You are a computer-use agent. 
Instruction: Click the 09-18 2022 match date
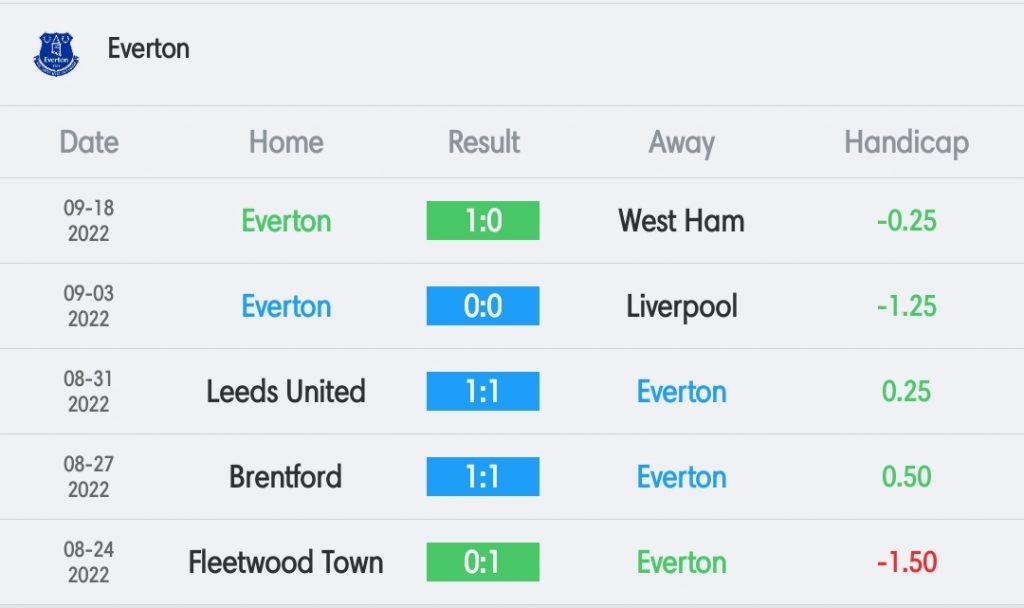pyautogui.click(x=89, y=221)
